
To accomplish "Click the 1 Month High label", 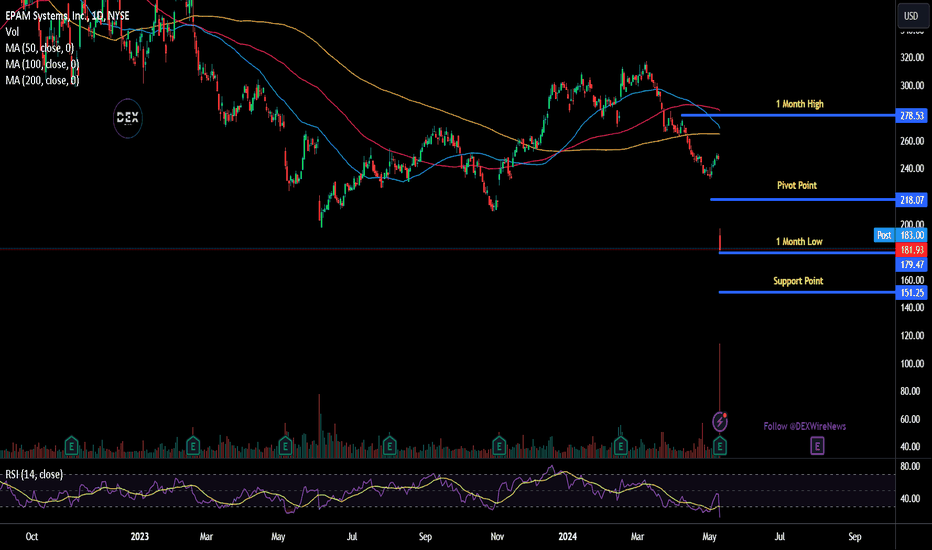I will (x=799, y=104).
